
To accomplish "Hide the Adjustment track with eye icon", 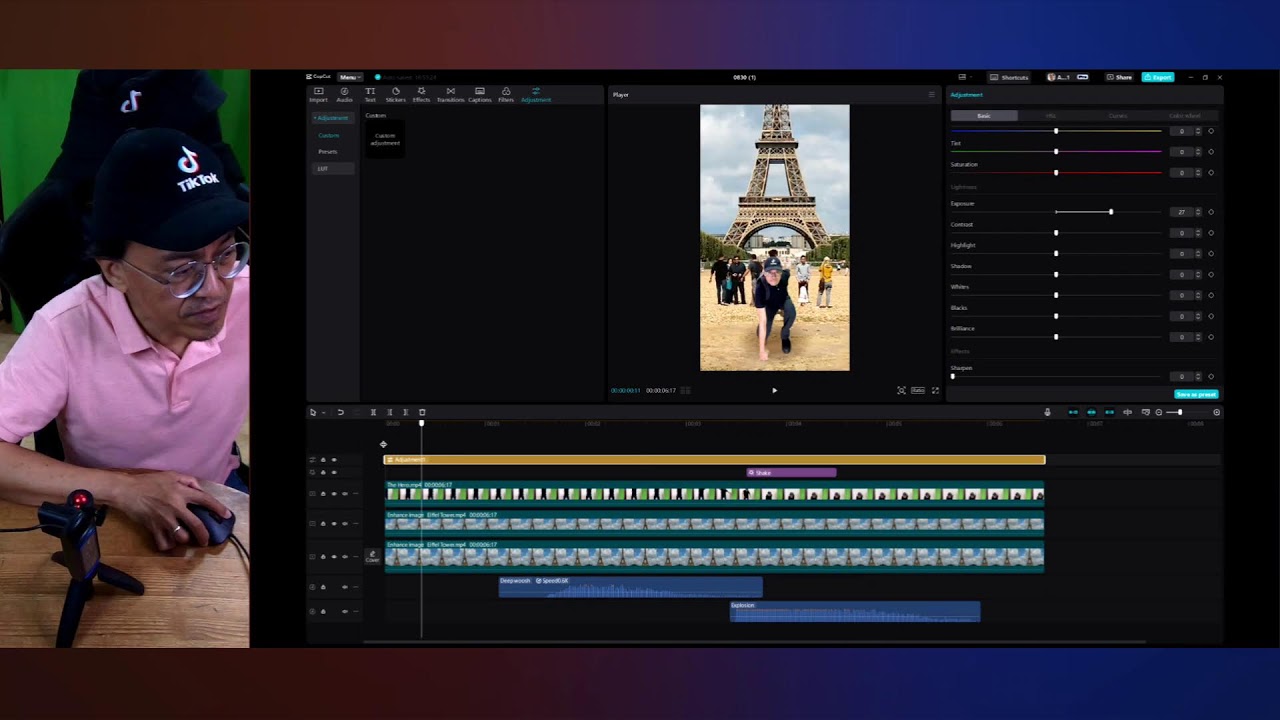I will (x=334, y=460).
